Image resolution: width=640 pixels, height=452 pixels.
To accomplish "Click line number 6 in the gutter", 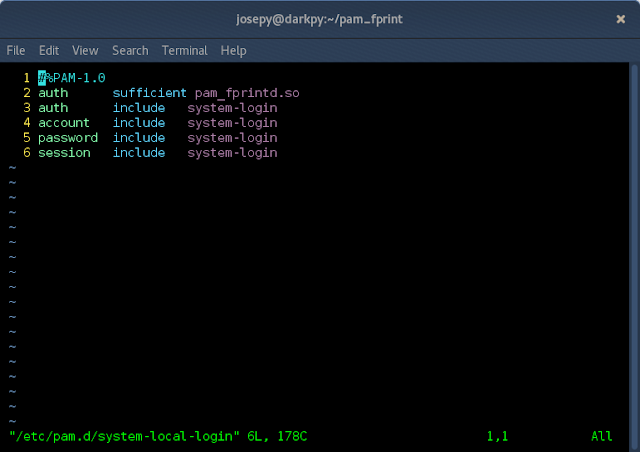I will pyautogui.click(x=27, y=153).
